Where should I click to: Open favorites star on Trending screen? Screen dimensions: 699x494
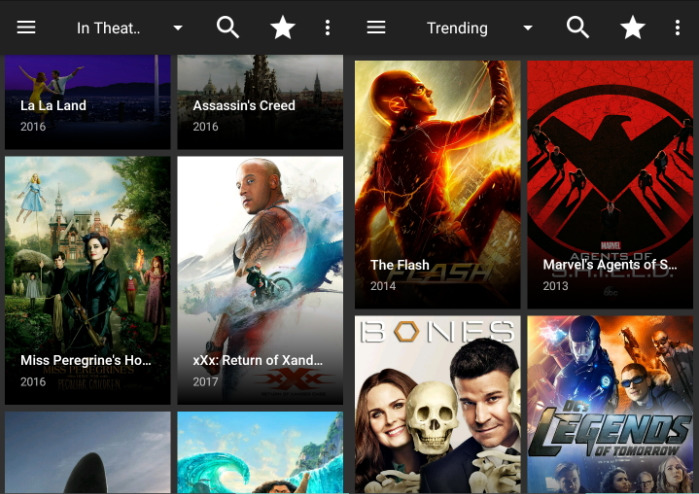633,28
